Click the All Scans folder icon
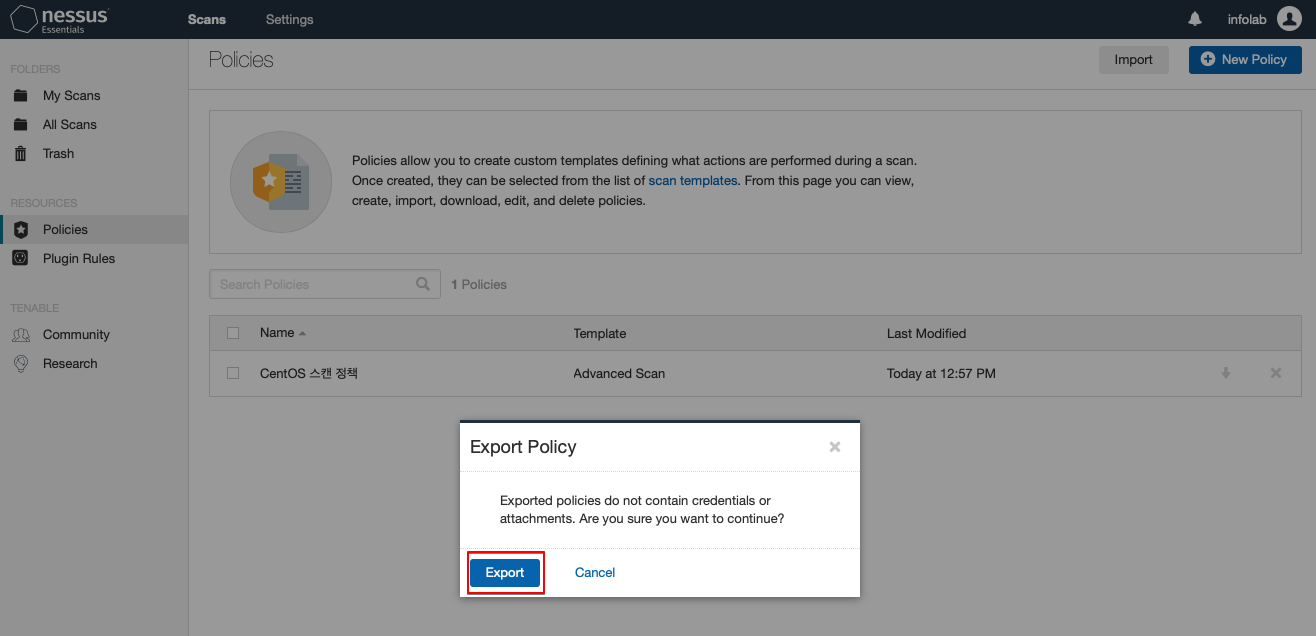 point(21,125)
